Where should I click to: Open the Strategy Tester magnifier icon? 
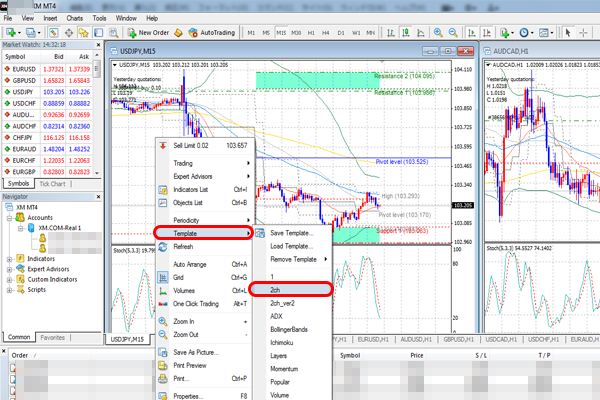tap(114, 33)
